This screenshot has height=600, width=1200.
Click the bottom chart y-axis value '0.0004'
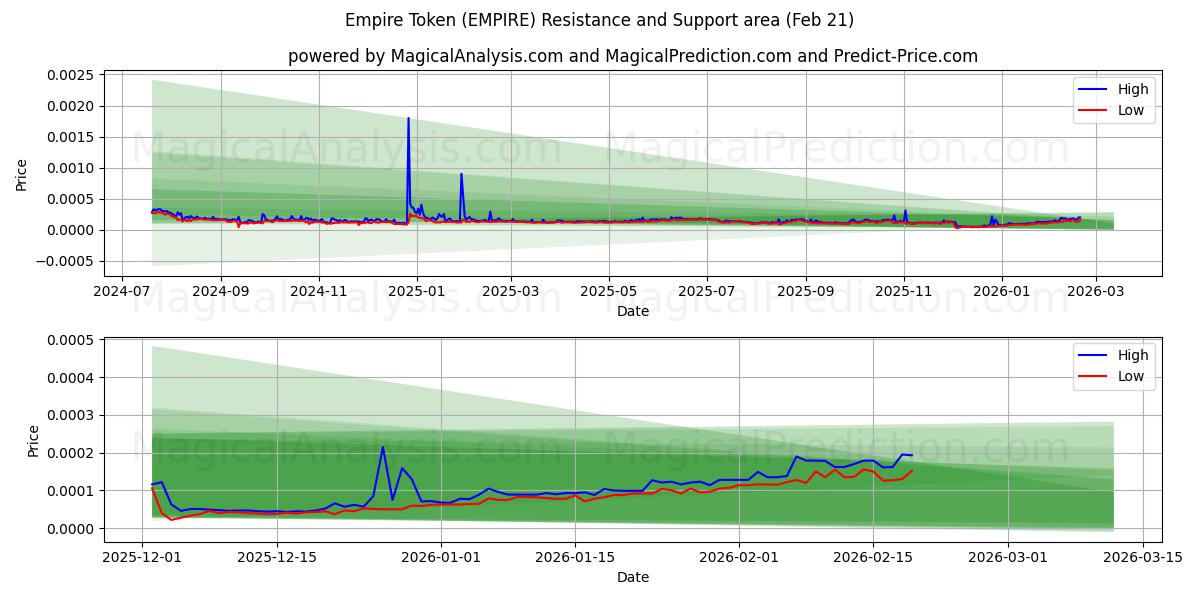(70, 378)
